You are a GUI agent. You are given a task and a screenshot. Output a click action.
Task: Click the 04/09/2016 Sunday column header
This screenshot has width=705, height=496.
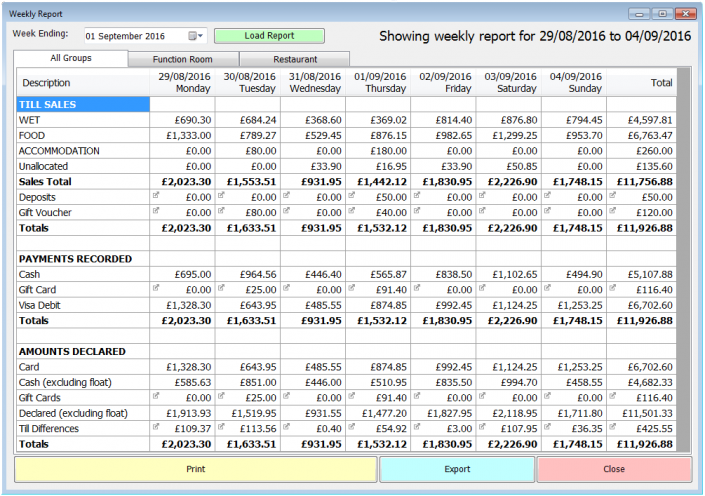[x=576, y=82]
